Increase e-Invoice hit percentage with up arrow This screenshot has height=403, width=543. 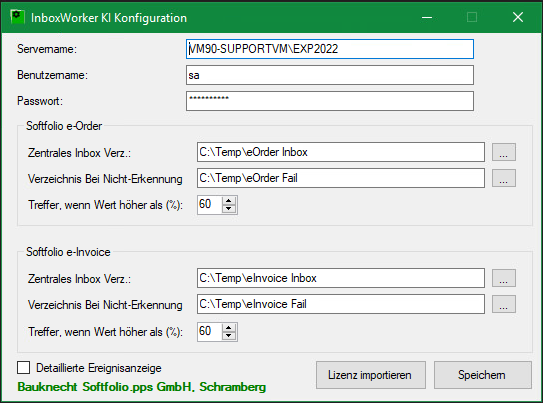(229, 328)
